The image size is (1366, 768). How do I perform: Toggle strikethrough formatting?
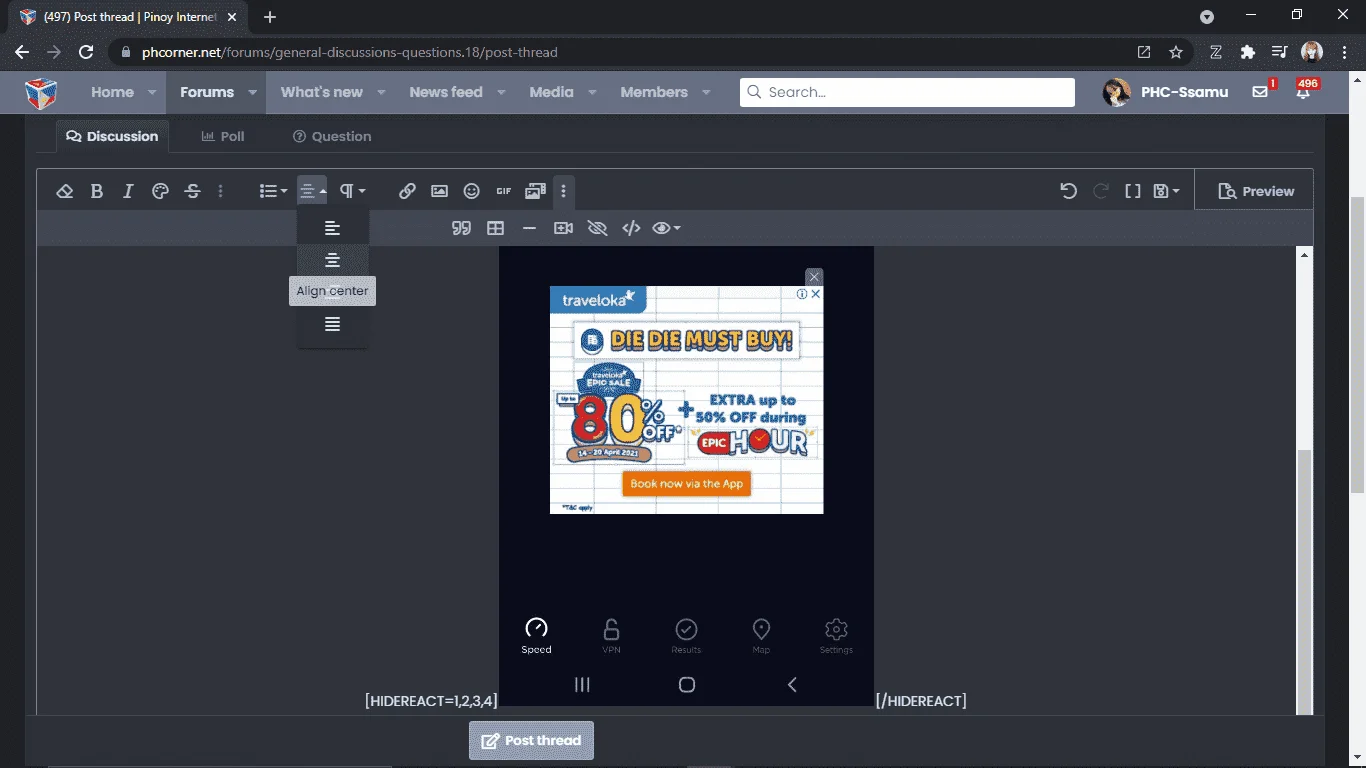[192, 191]
